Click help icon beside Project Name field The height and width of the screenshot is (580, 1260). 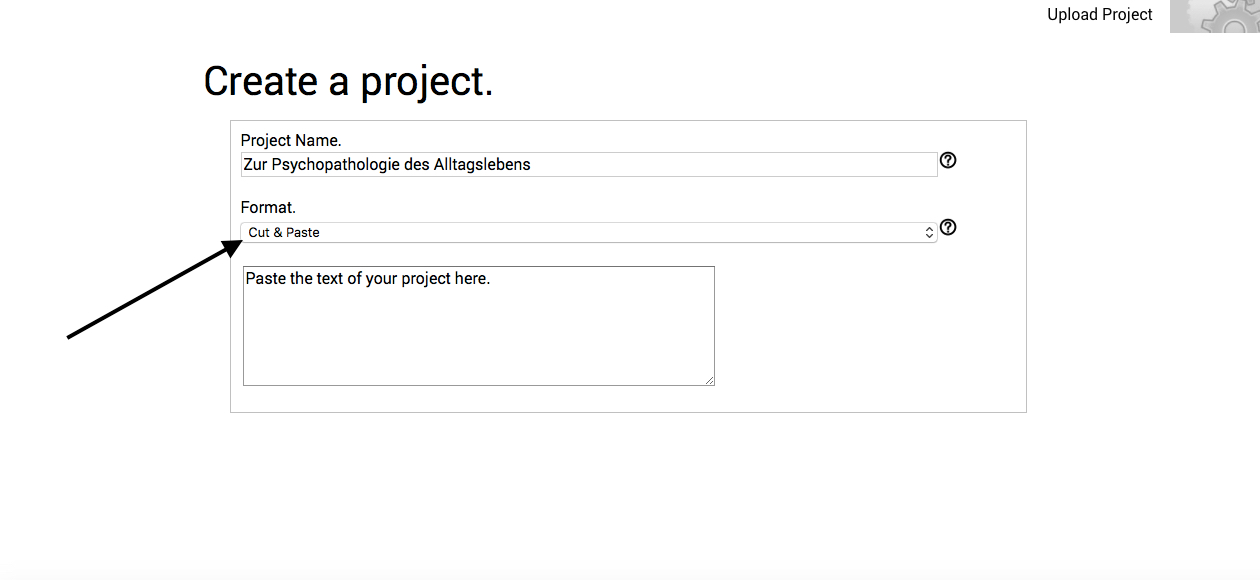(x=948, y=160)
